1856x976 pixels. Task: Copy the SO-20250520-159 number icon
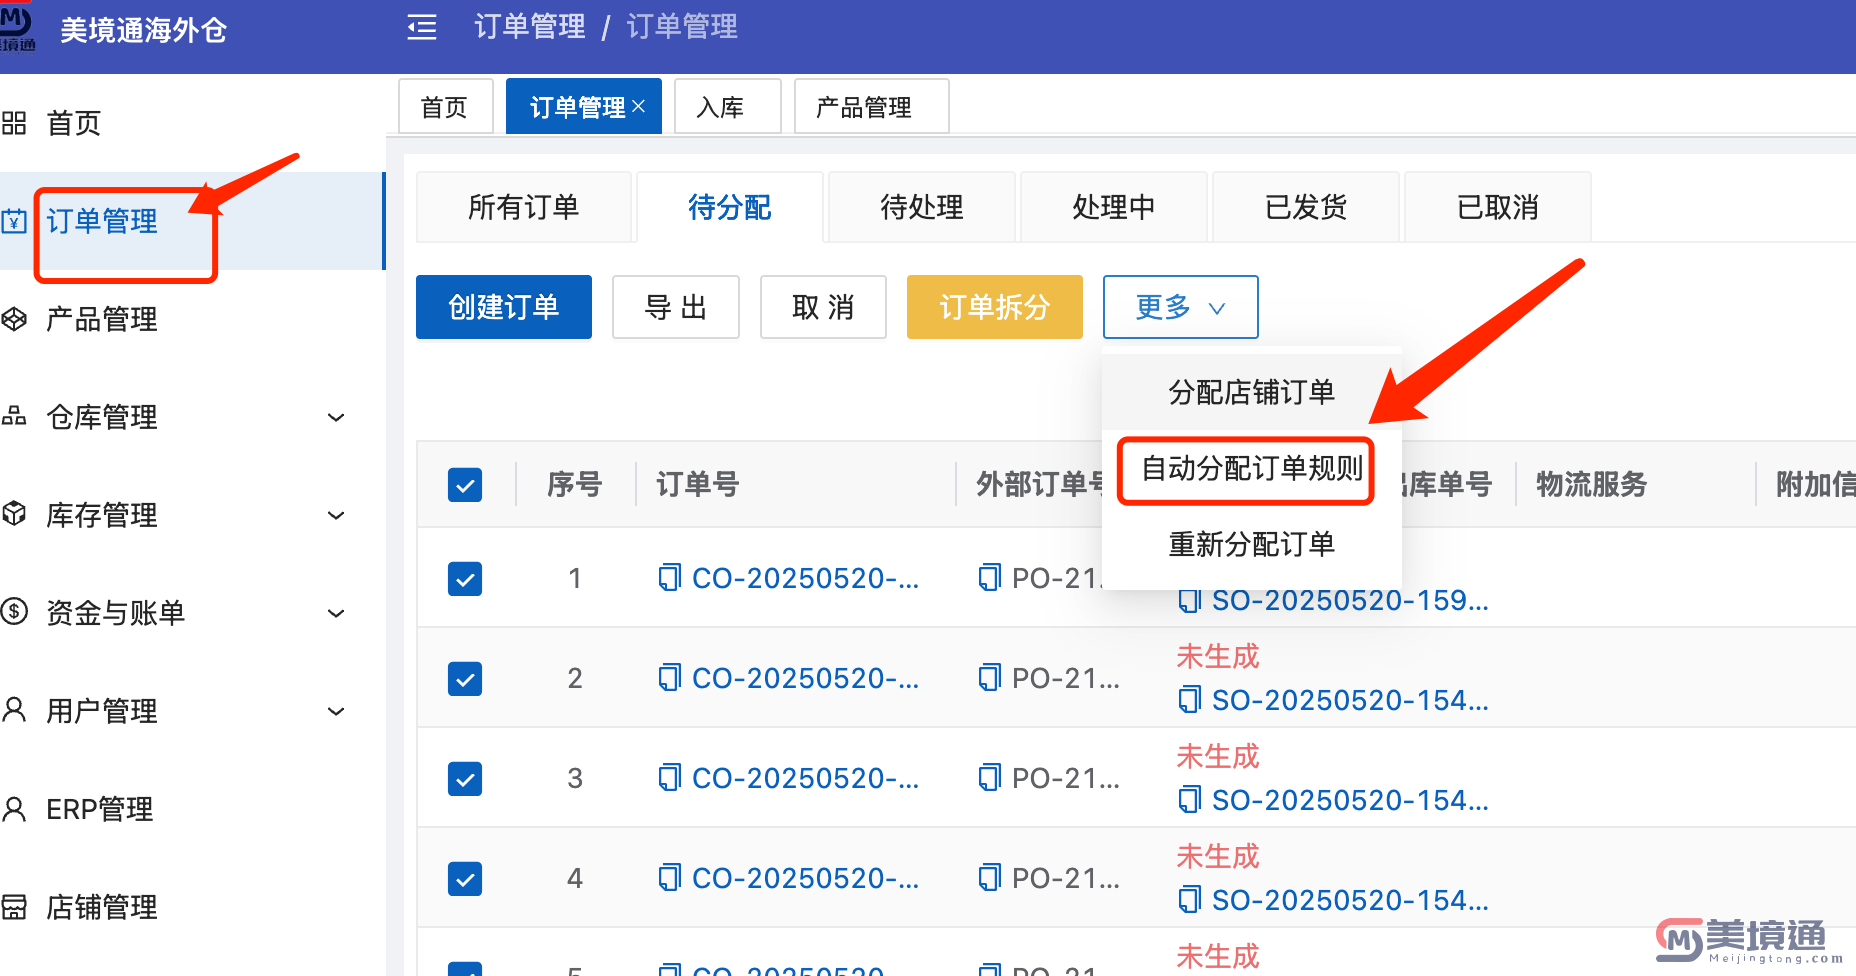pyautogui.click(x=1190, y=600)
